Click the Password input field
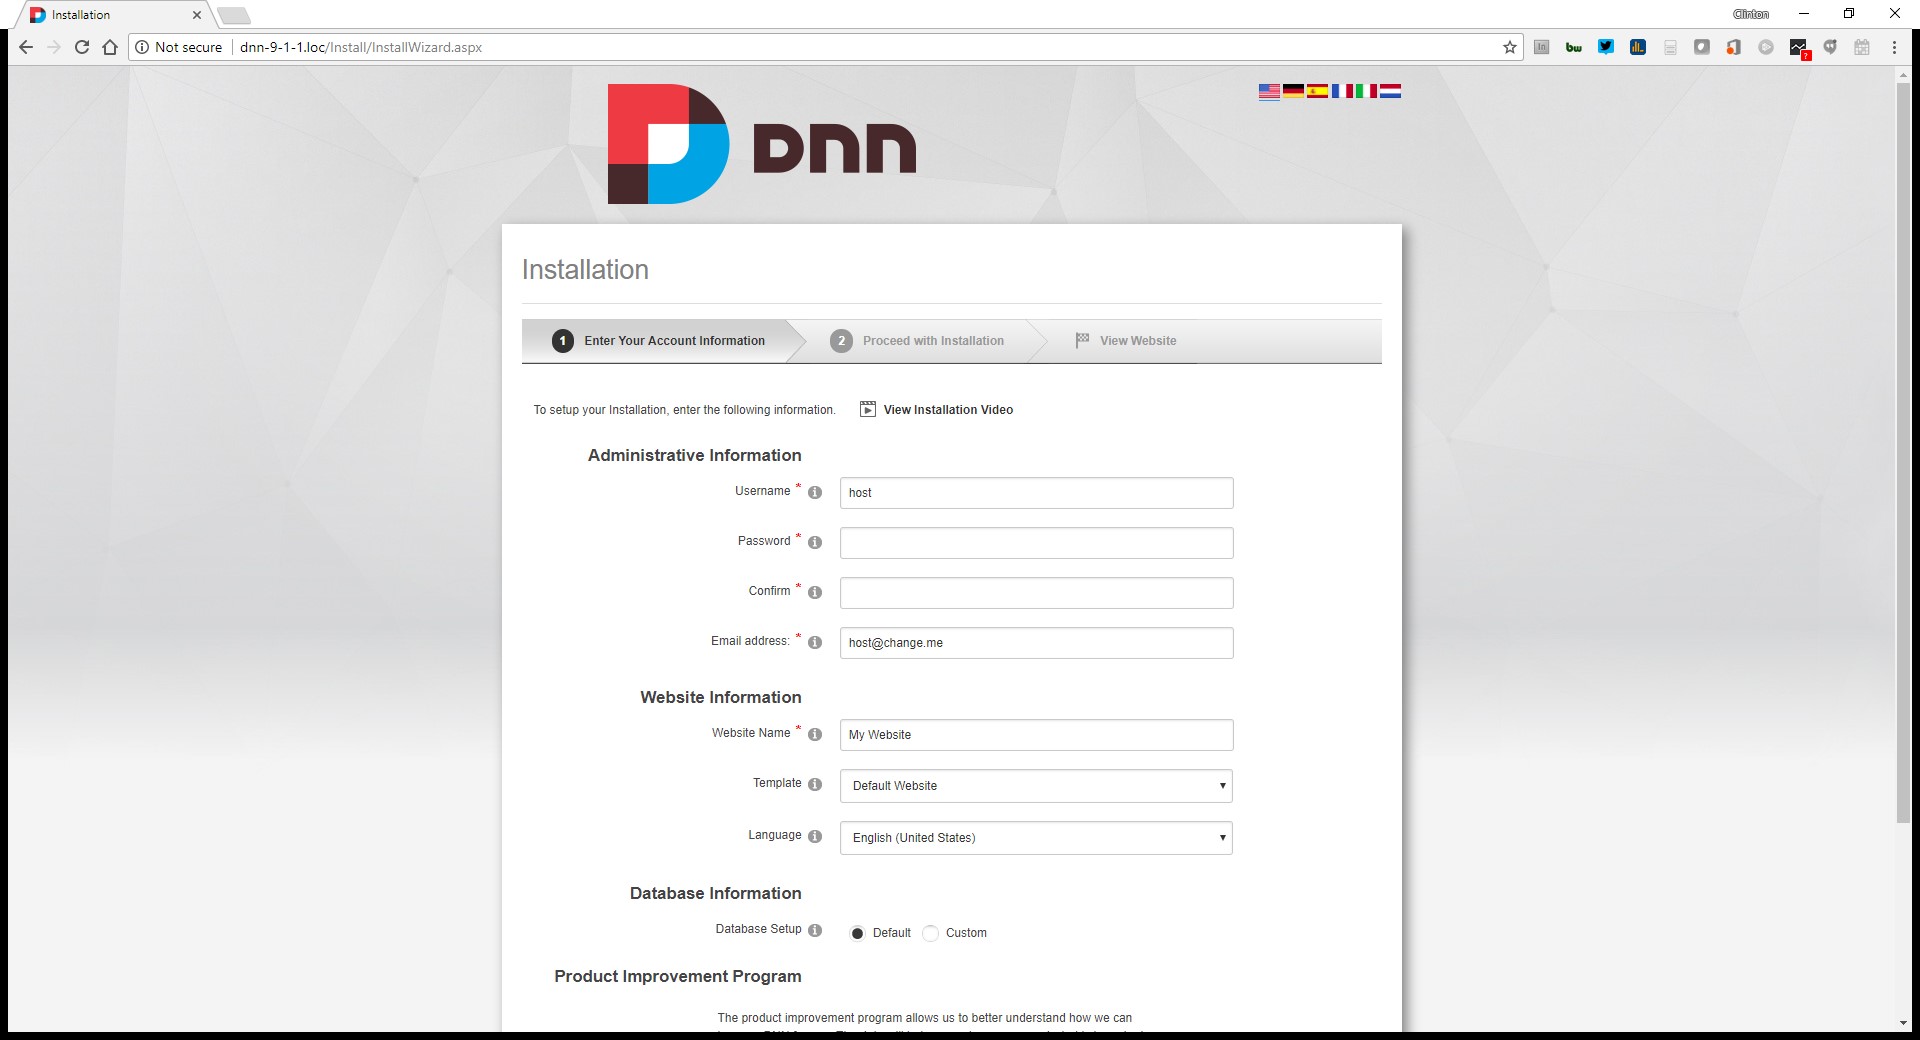Screen dimensions: 1920x1040 pos(1036,543)
